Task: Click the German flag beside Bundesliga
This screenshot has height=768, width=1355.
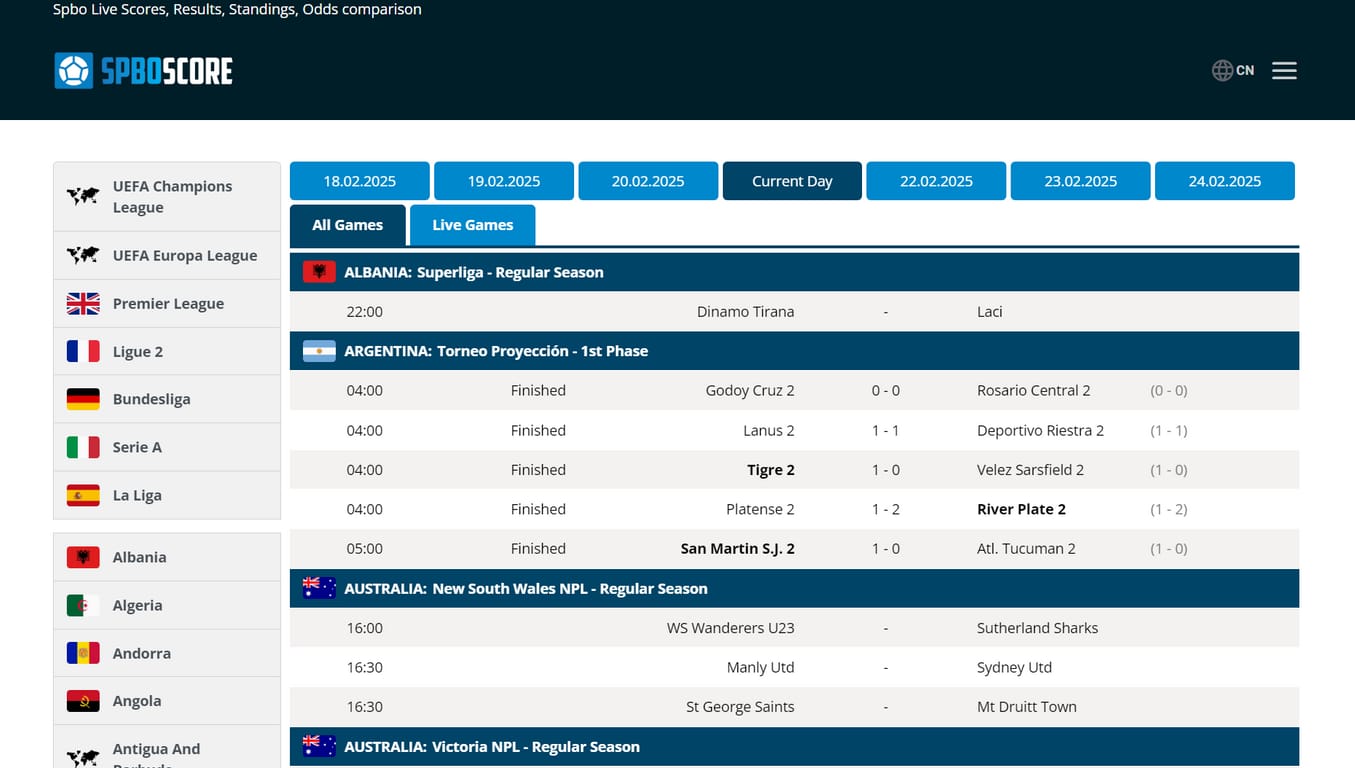Action: (83, 399)
